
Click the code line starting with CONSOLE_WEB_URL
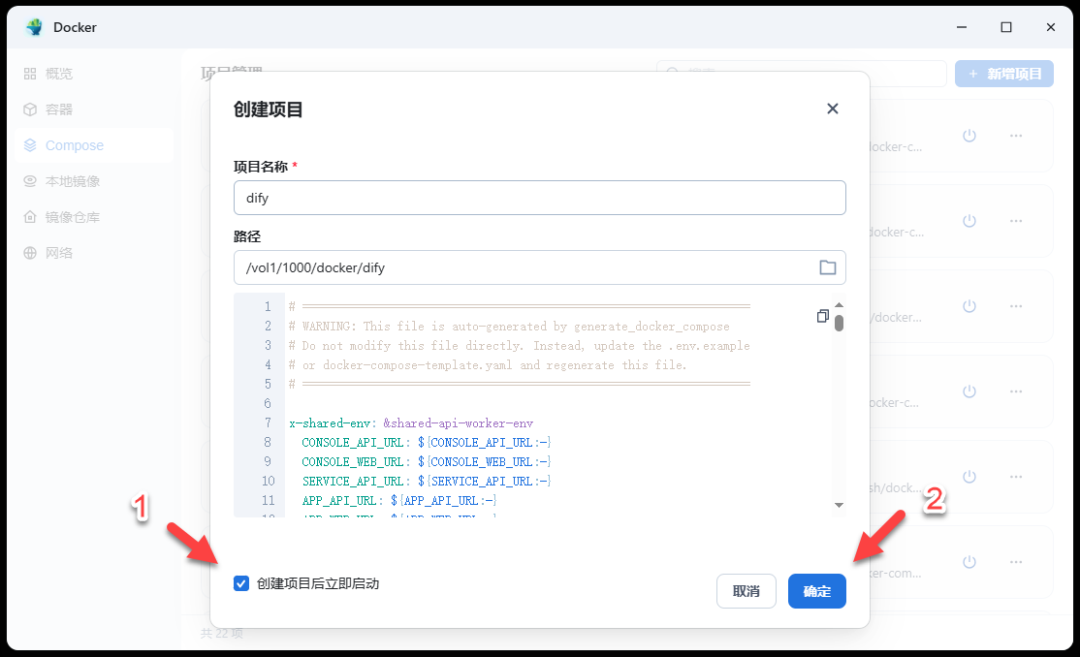point(426,461)
